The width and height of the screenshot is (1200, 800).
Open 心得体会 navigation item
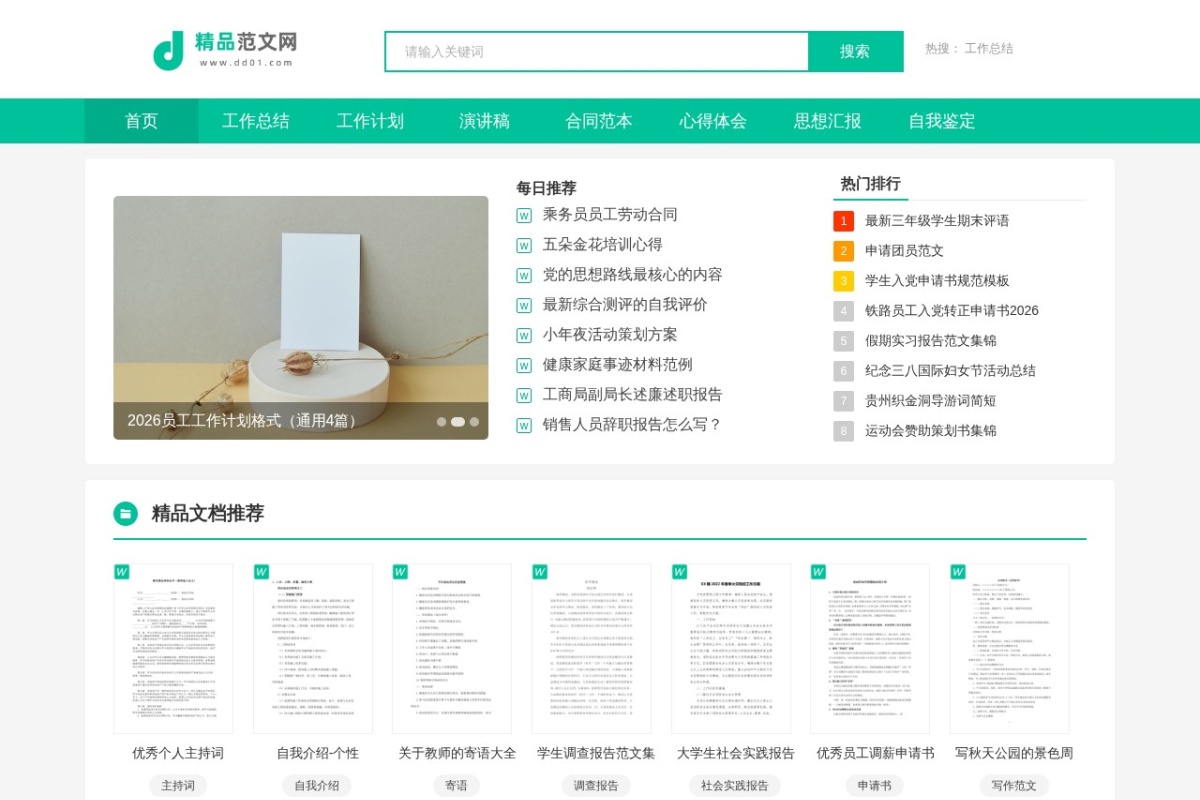713,121
